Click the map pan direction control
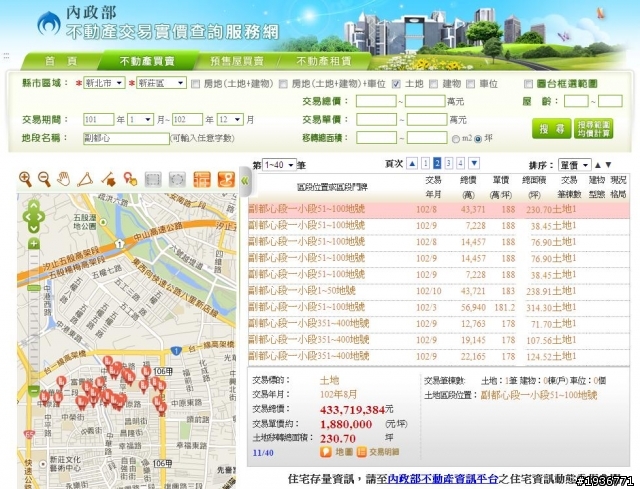Screen dimensions: 640x489 click(33, 214)
